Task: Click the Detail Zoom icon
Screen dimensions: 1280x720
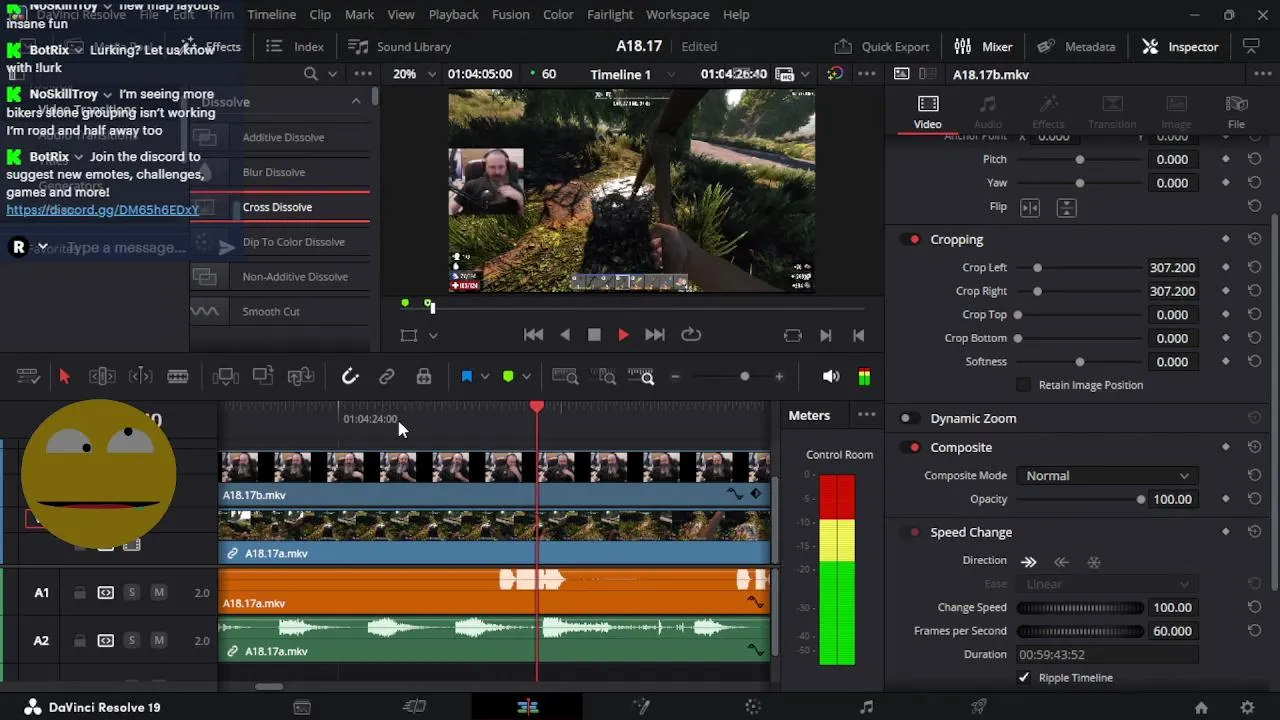Action: coord(605,376)
